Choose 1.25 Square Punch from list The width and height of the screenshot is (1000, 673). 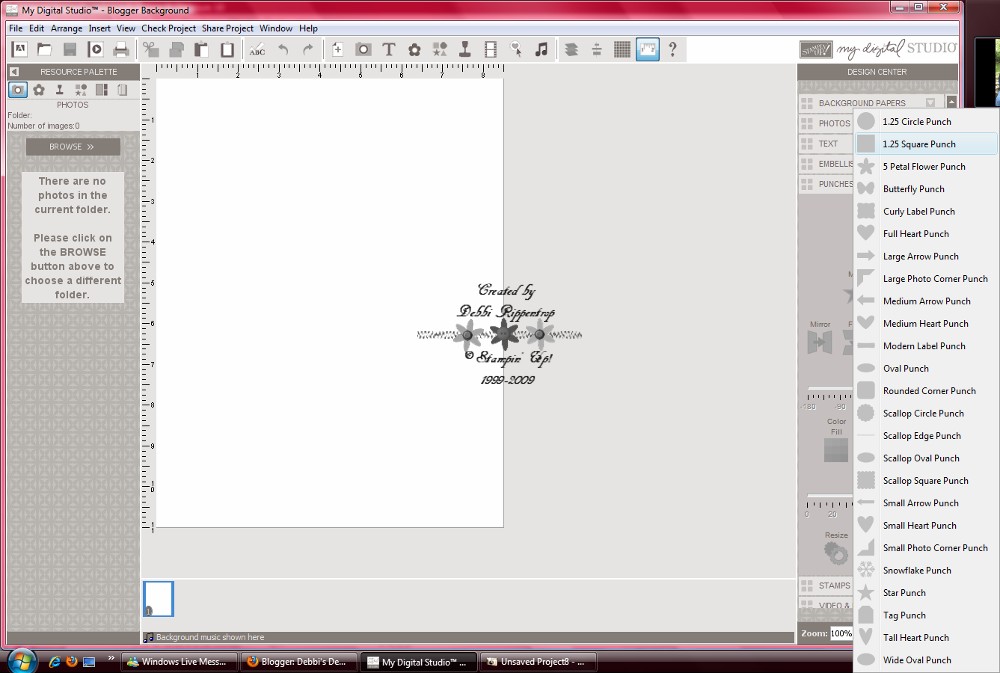(x=926, y=144)
